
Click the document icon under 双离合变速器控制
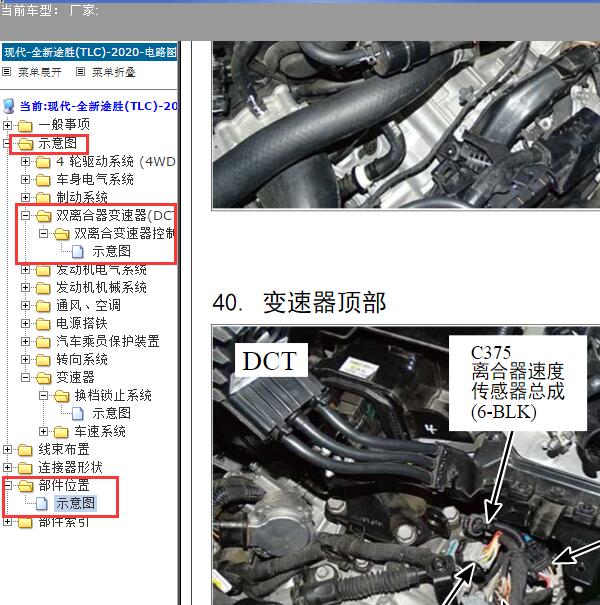pyautogui.click(x=78, y=252)
